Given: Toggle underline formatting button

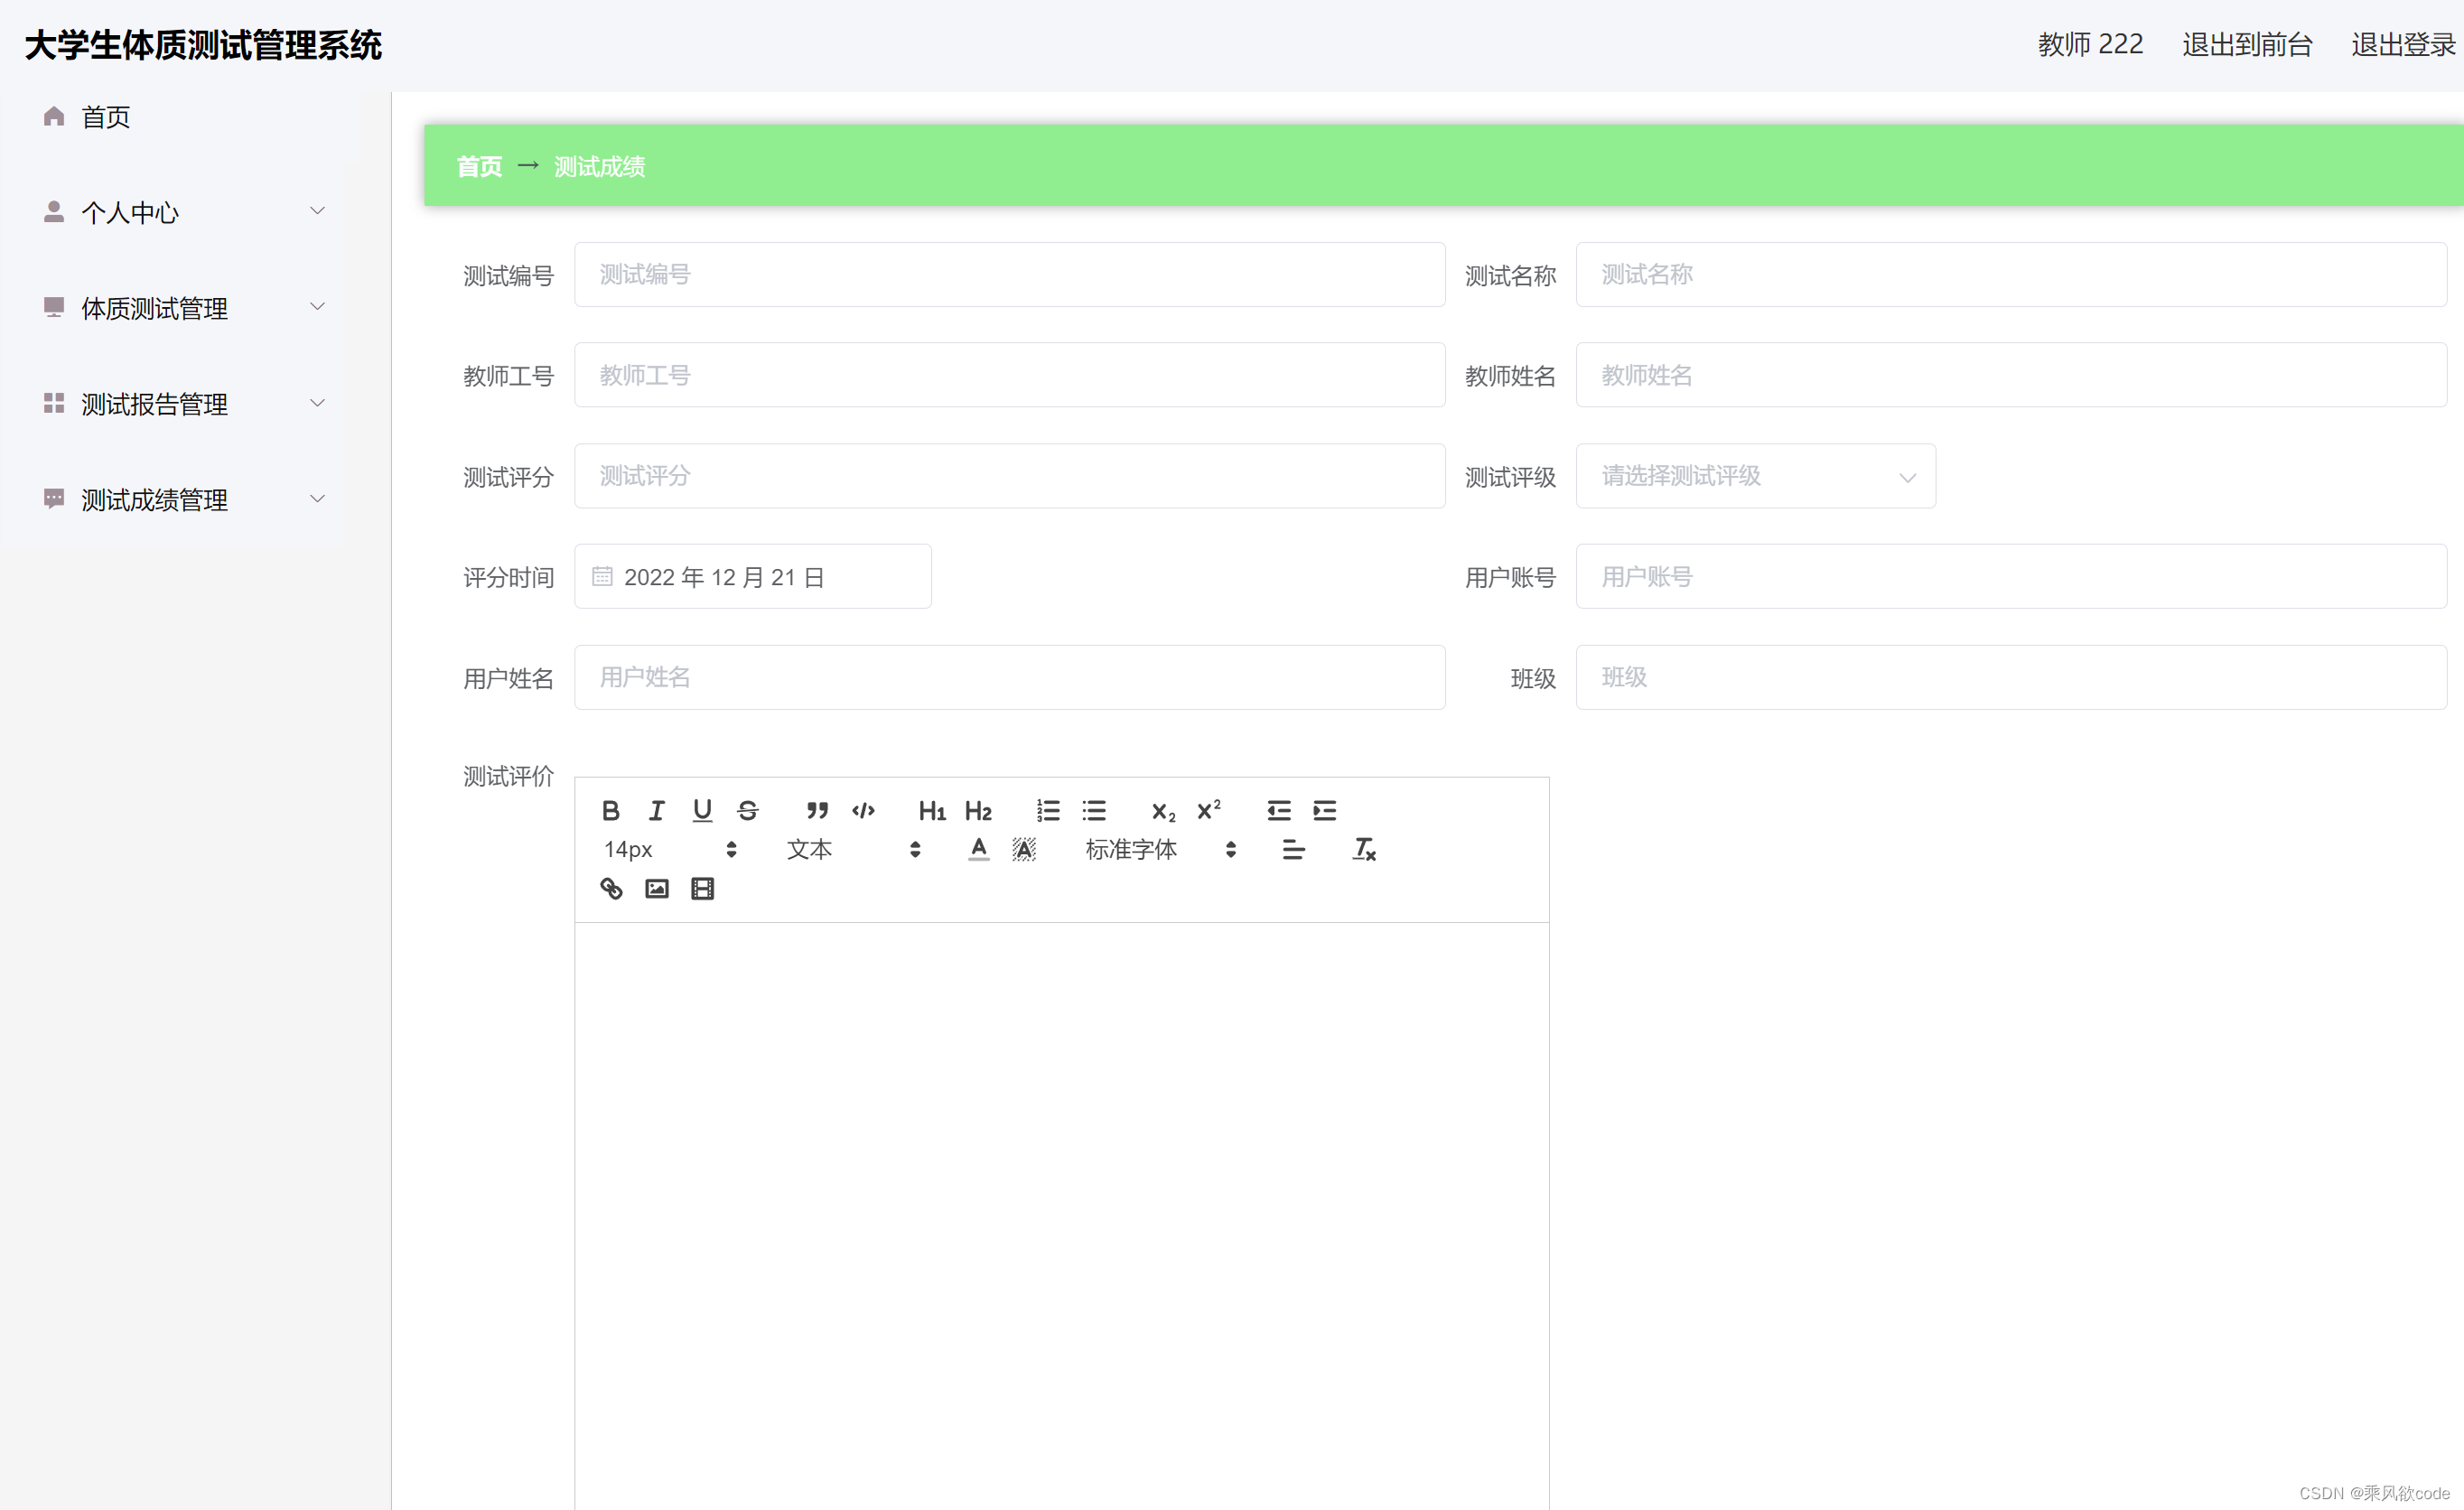Looking at the screenshot, I should click(702, 810).
